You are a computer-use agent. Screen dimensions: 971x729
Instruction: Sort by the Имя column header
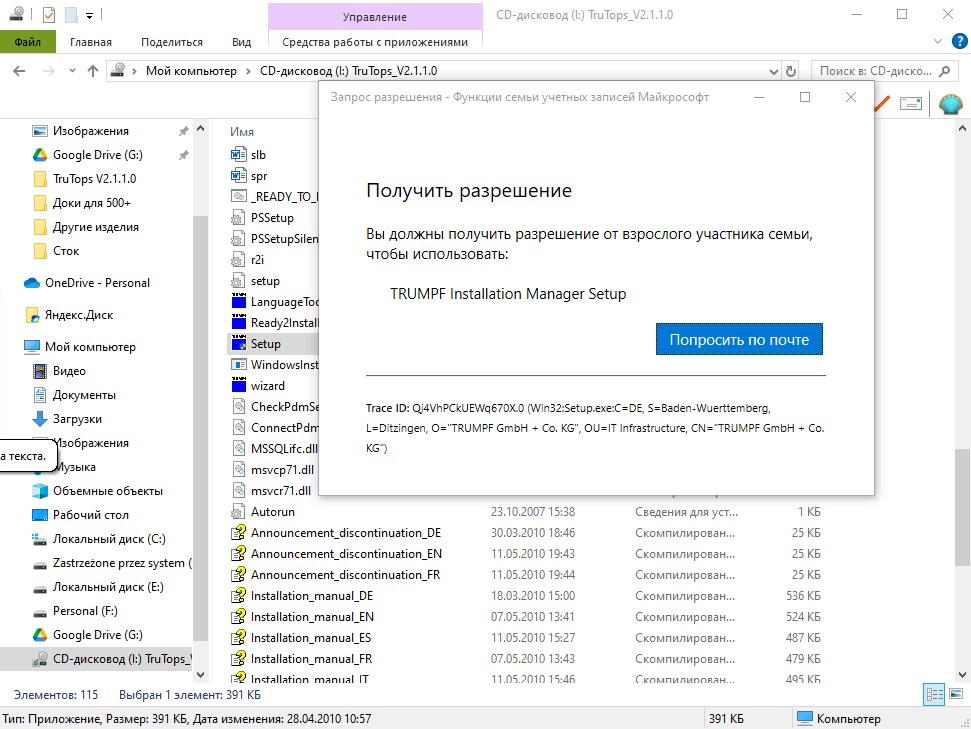[x=242, y=132]
